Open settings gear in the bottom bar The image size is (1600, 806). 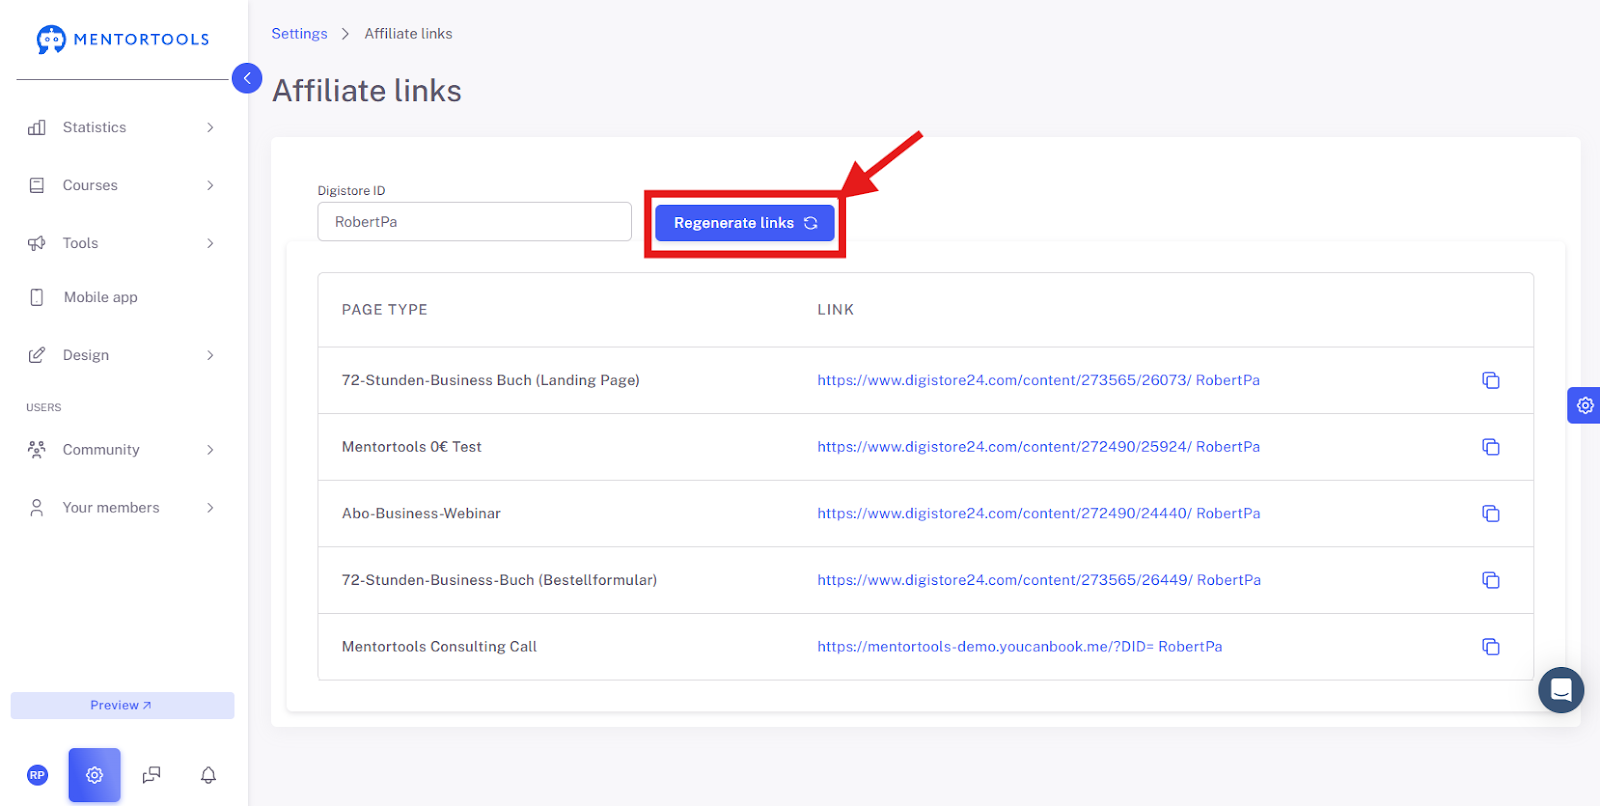[x=95, y=775]
